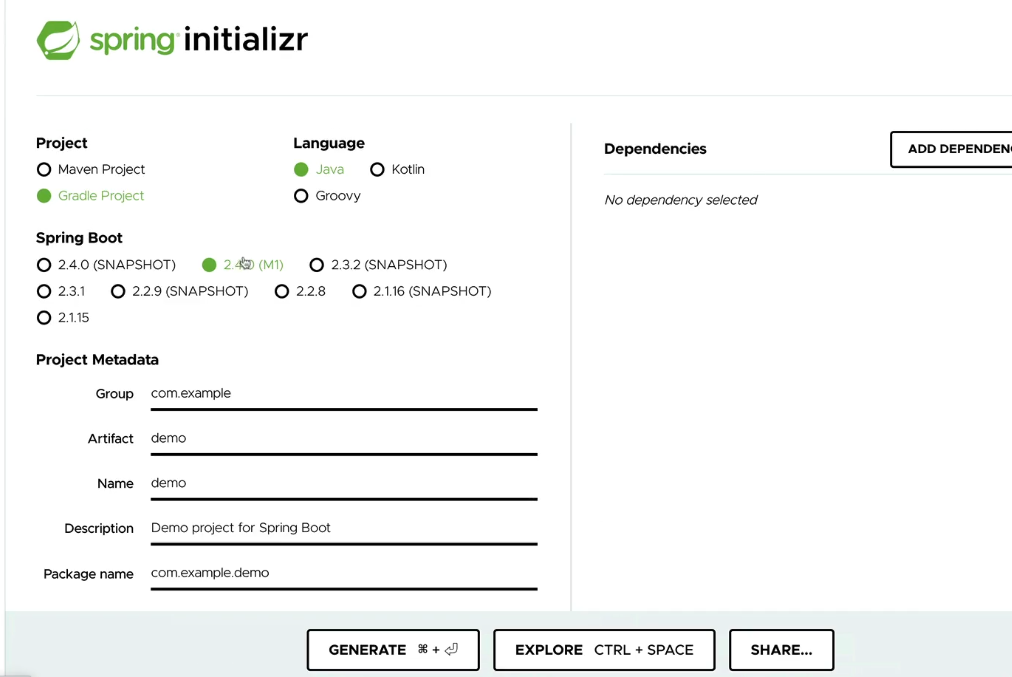Choose Kotlin as the language

point(377,170)
